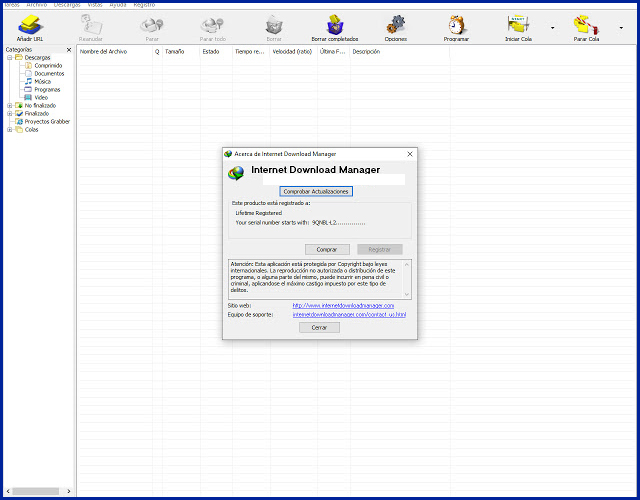Screen dimensions: 640x500
Task: Expand the Colas tree node
Action: click(x=9, y=130)
